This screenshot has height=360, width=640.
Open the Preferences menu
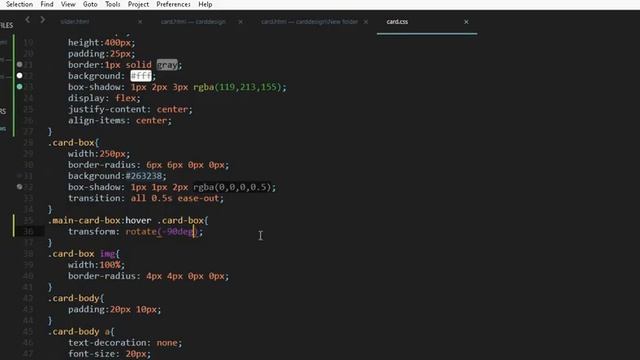click(173, 4)
